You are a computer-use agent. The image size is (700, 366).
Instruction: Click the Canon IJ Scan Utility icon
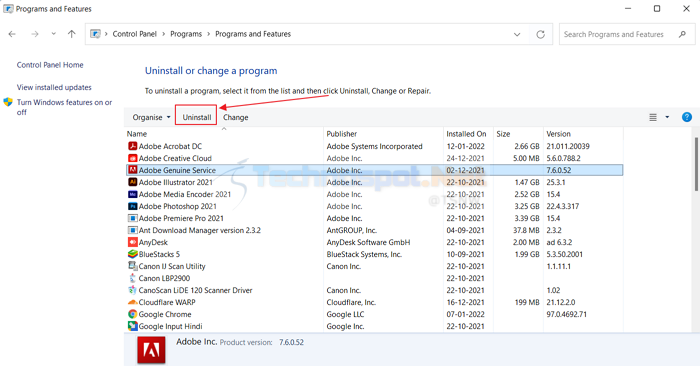[132, 266]
